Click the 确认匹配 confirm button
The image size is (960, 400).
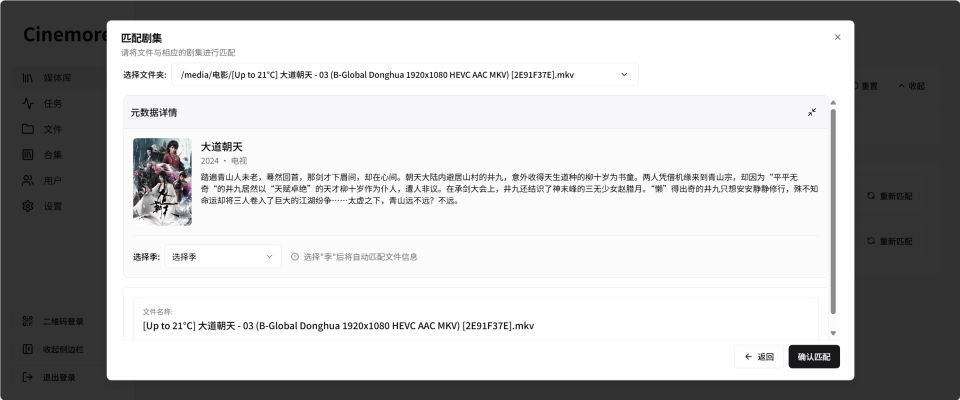(x=814, y=357)
